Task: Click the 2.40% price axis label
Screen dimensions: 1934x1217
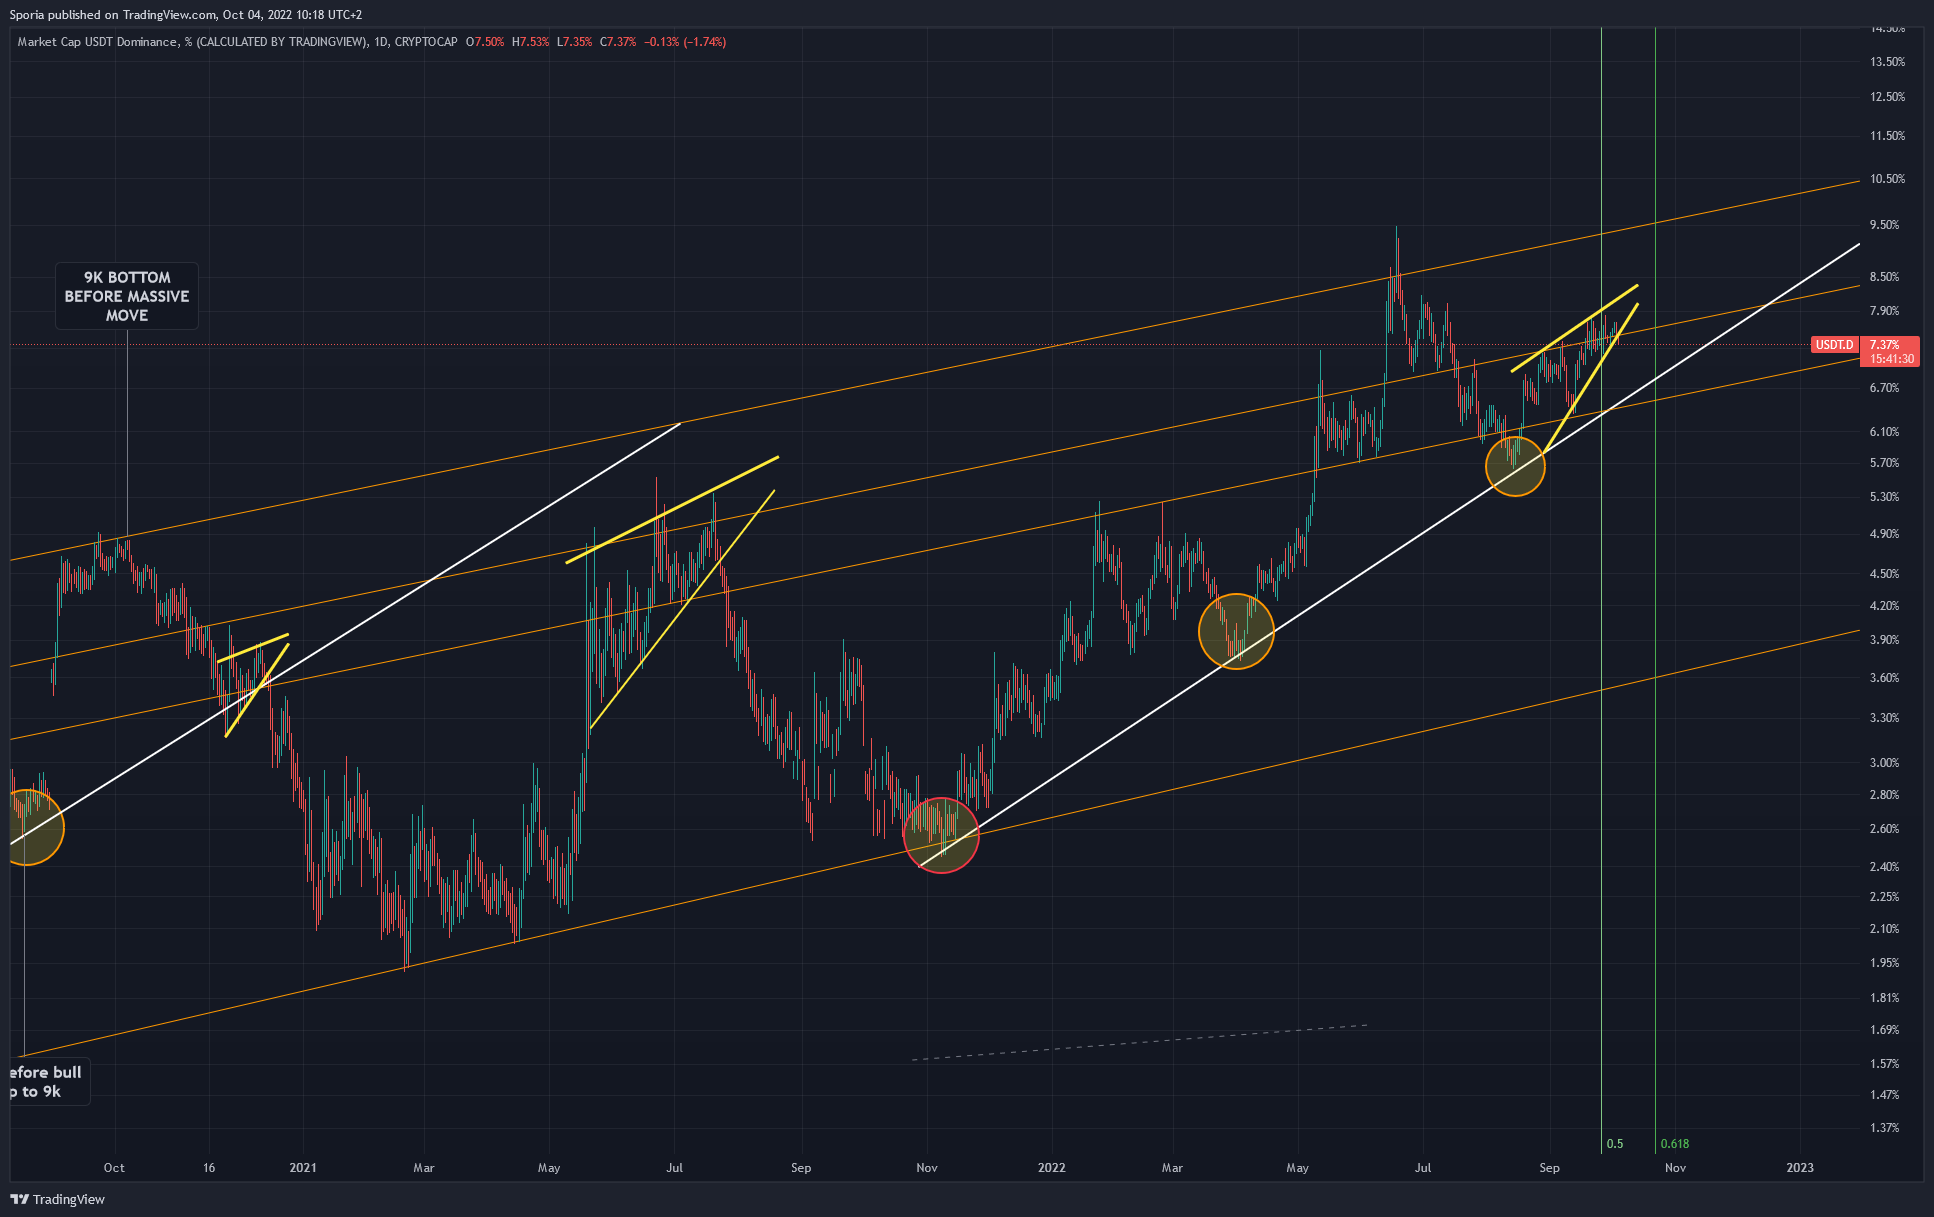Action: [x=1885, y=867]
